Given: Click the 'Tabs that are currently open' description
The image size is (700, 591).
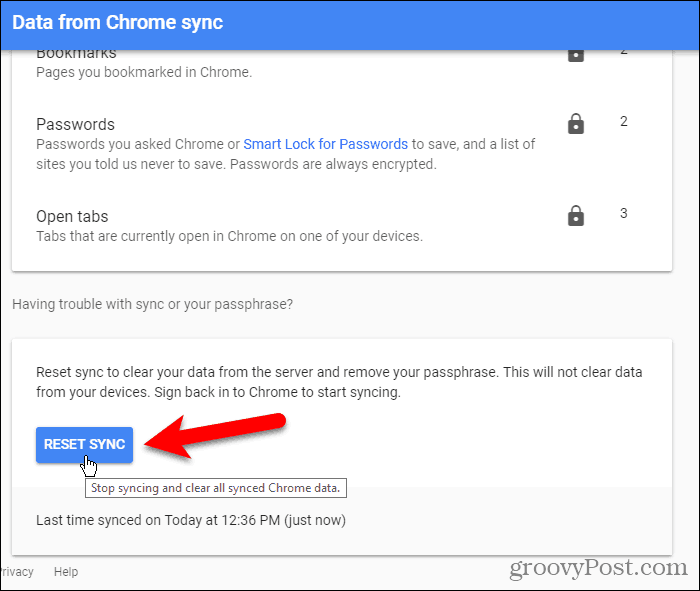Looking at the screenshot, I should (229, 236).
